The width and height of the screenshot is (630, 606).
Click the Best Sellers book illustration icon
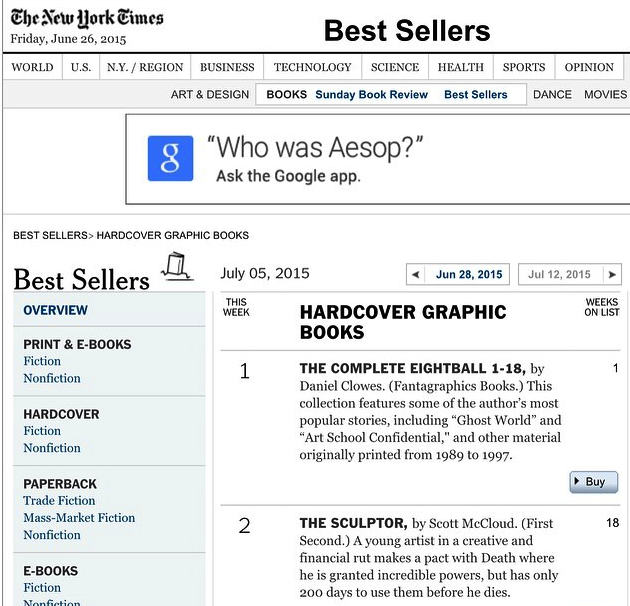tap(178, 266)
